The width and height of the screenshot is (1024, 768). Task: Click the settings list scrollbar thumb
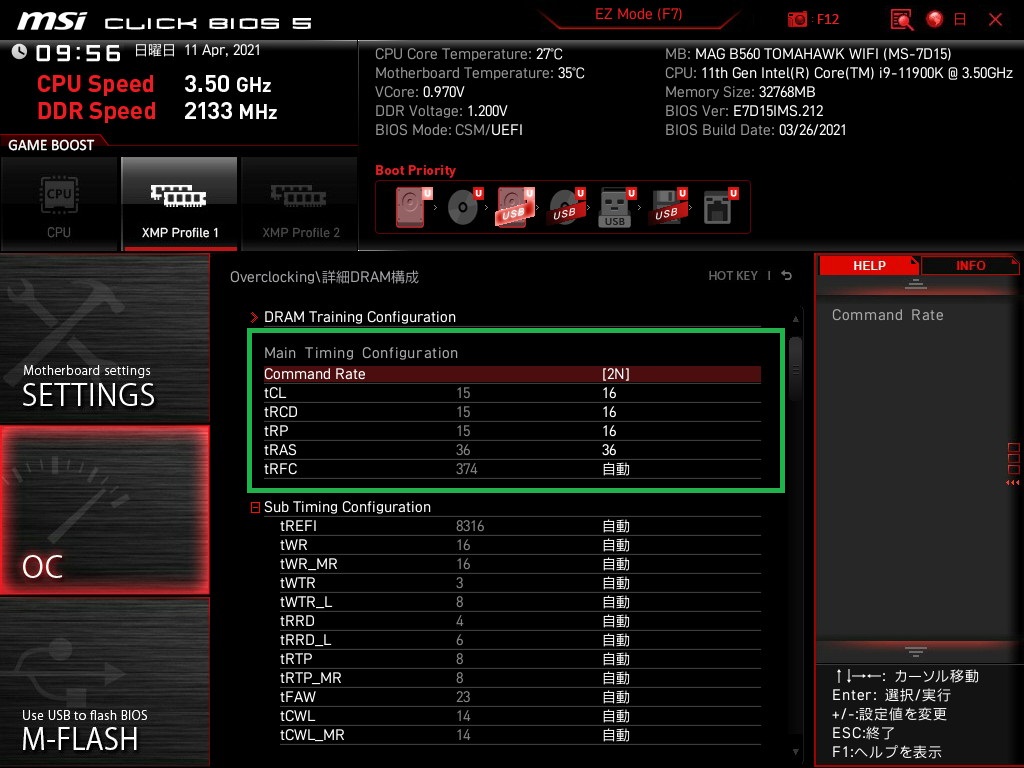coord(795,369)
